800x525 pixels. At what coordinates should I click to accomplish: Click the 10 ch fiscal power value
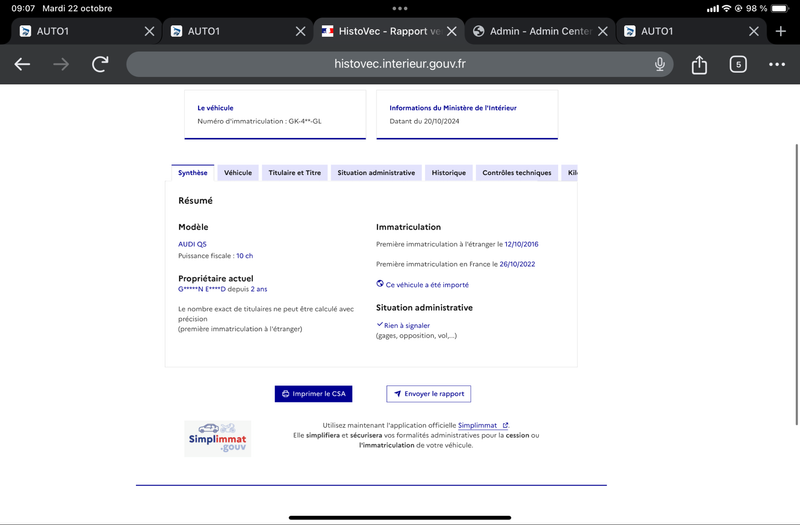tap(244, 256)
